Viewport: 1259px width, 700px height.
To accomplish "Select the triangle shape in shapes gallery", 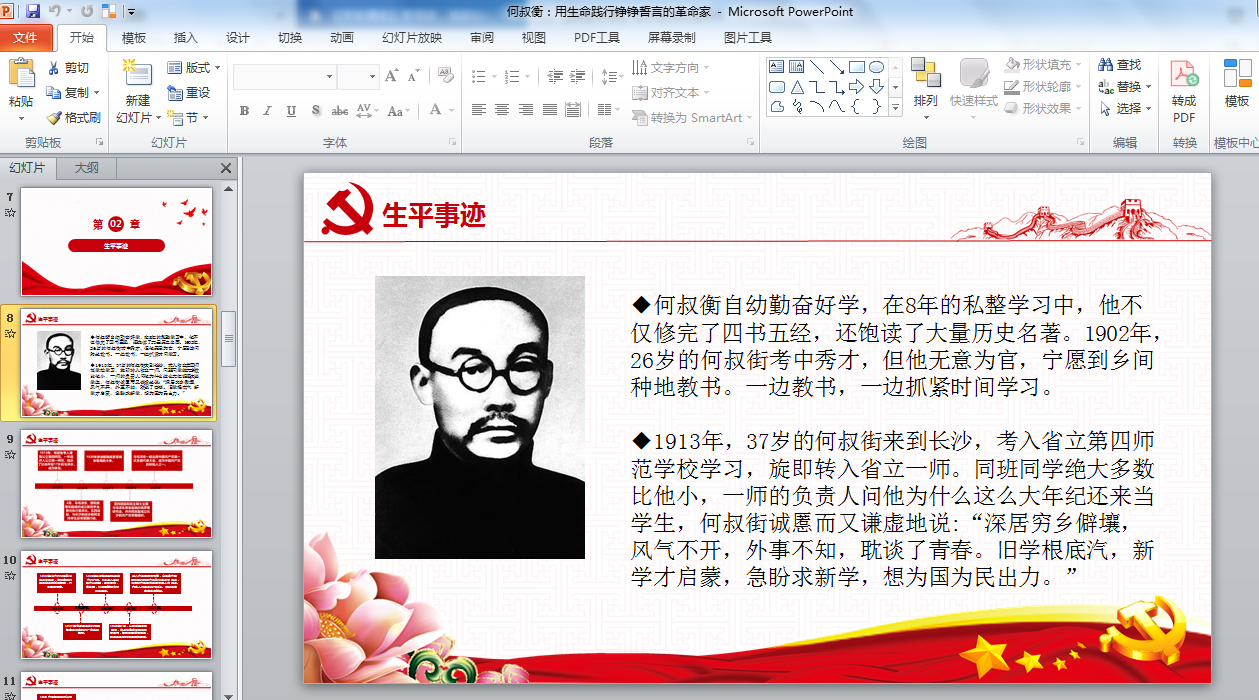I will [x=797, y=87].
